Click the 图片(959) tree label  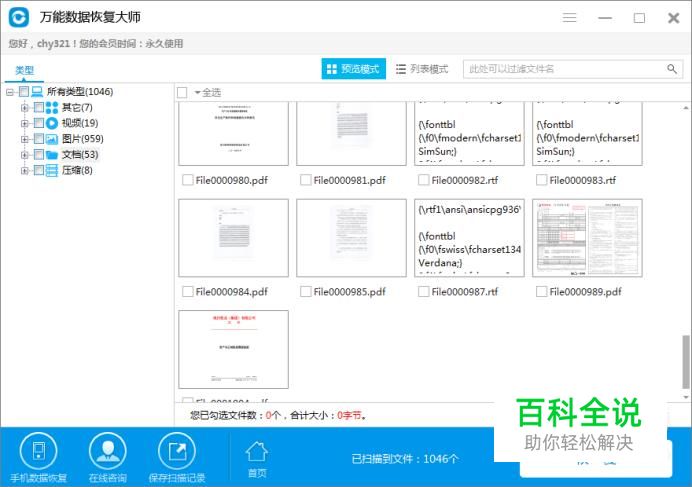click(x=83, y=139)
